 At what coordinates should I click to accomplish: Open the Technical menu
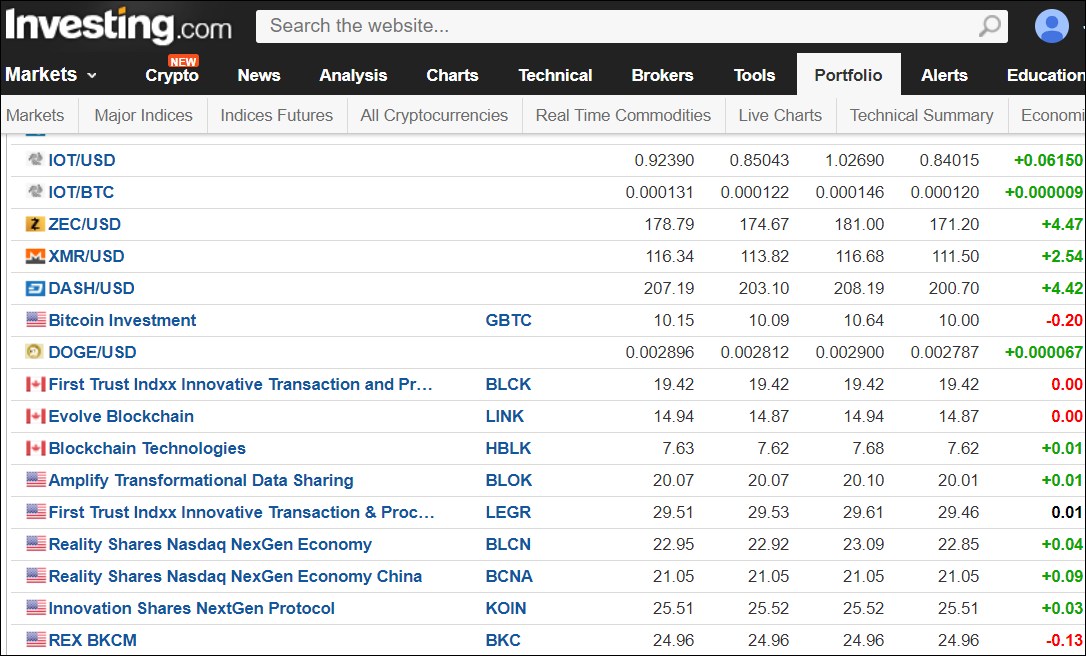[x=555, y=75]
